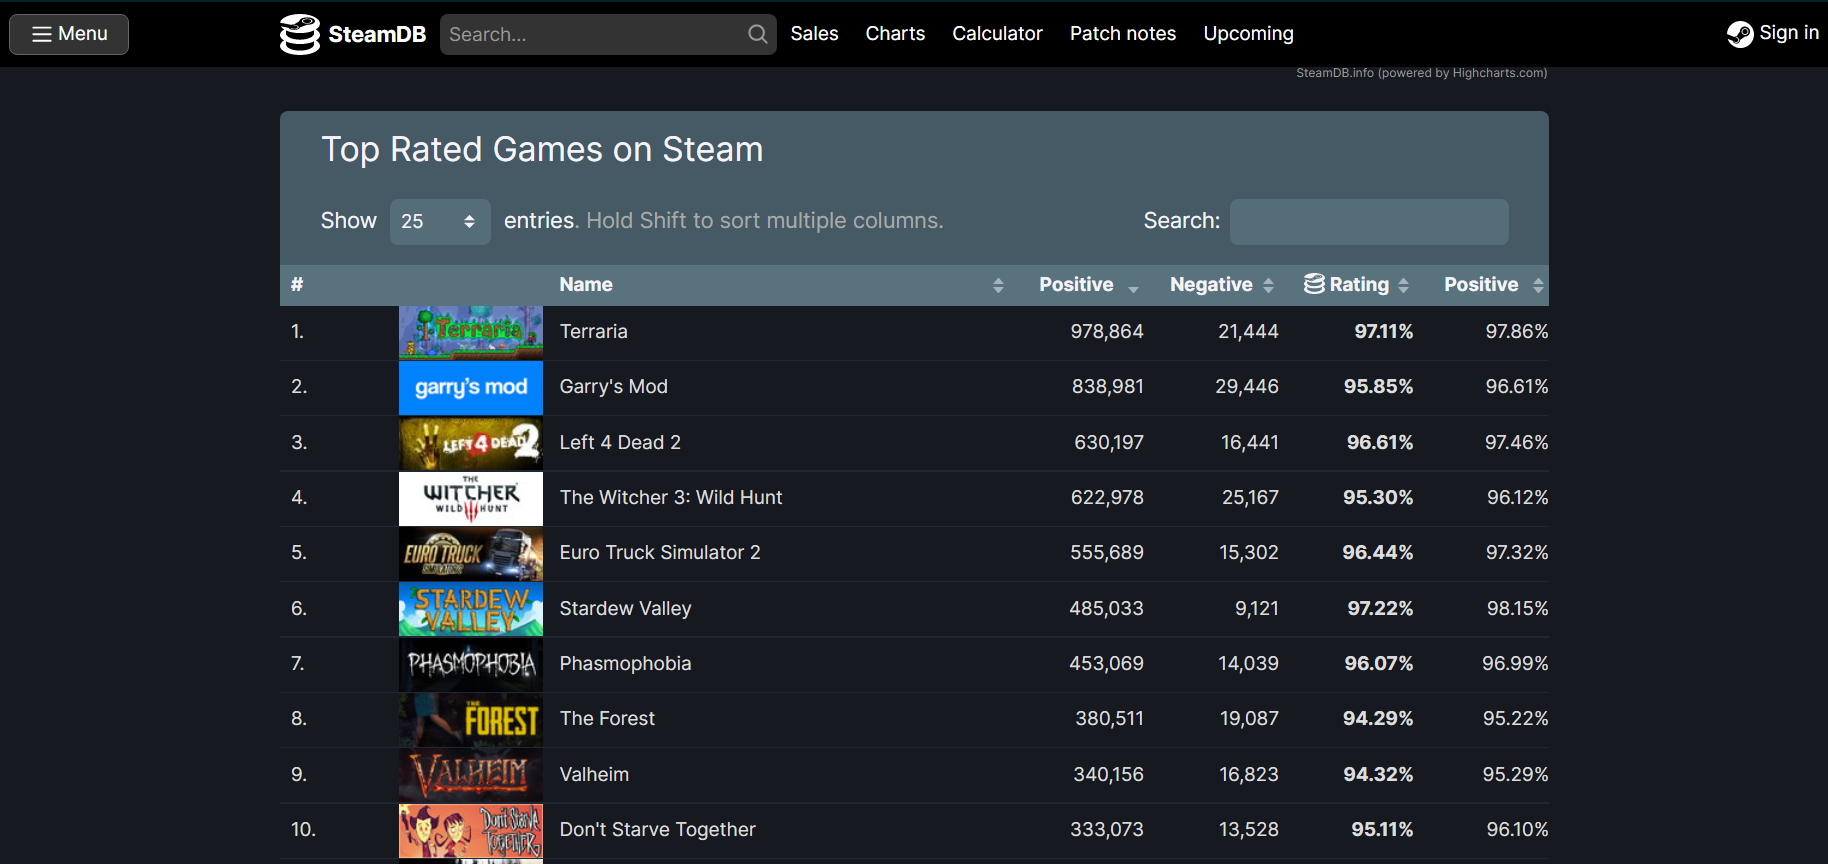This screenshot has width=1828, height=864.
Task: Open the Stardew Valley link
Action: 626,608
